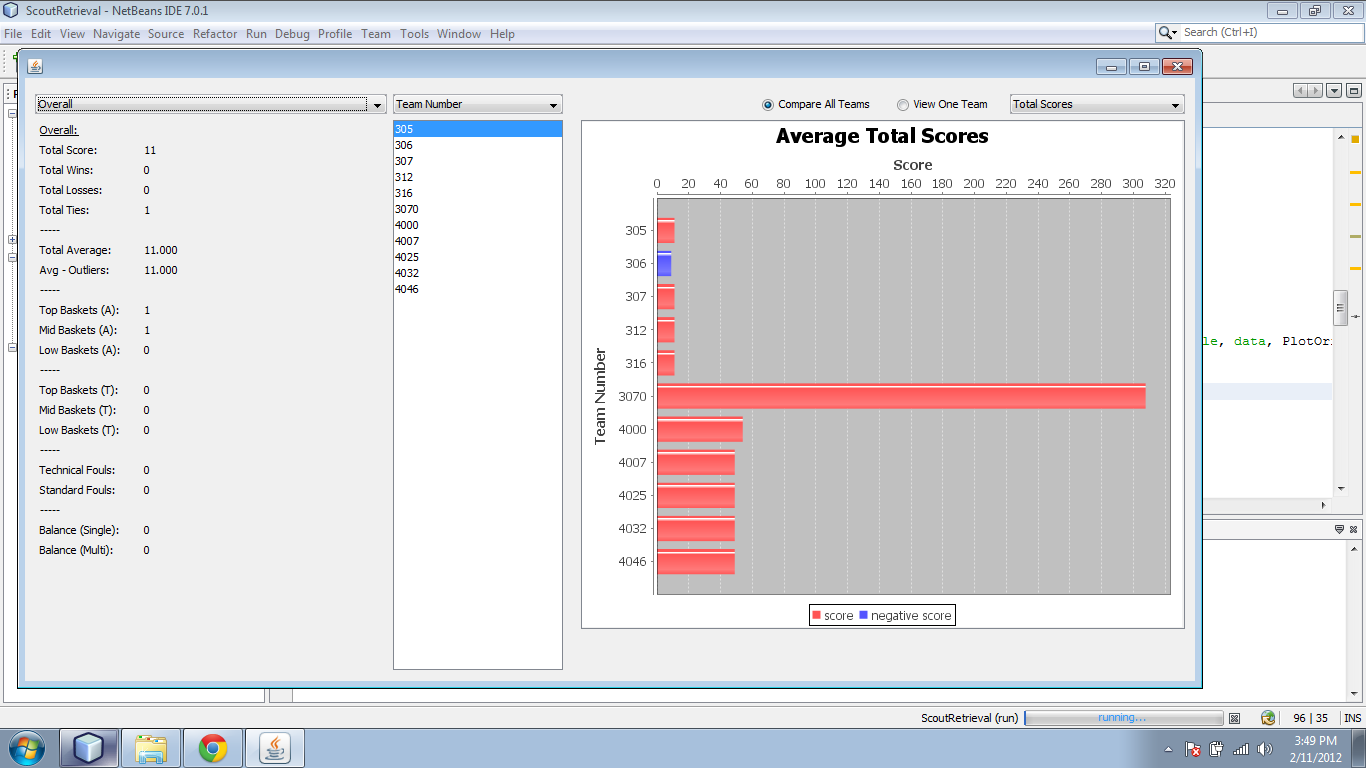1366x768 pixels.
Task: Collapse the lowest minus tree node in Projects panel
Action: coord(12,348)
